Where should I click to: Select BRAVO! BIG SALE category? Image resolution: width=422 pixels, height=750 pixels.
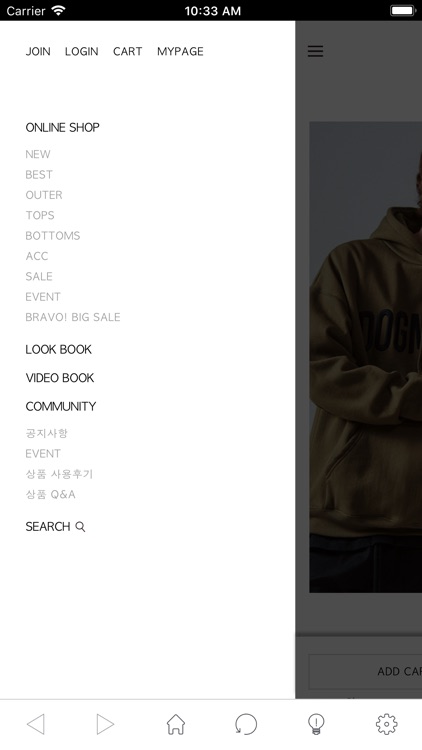[73, 317]
